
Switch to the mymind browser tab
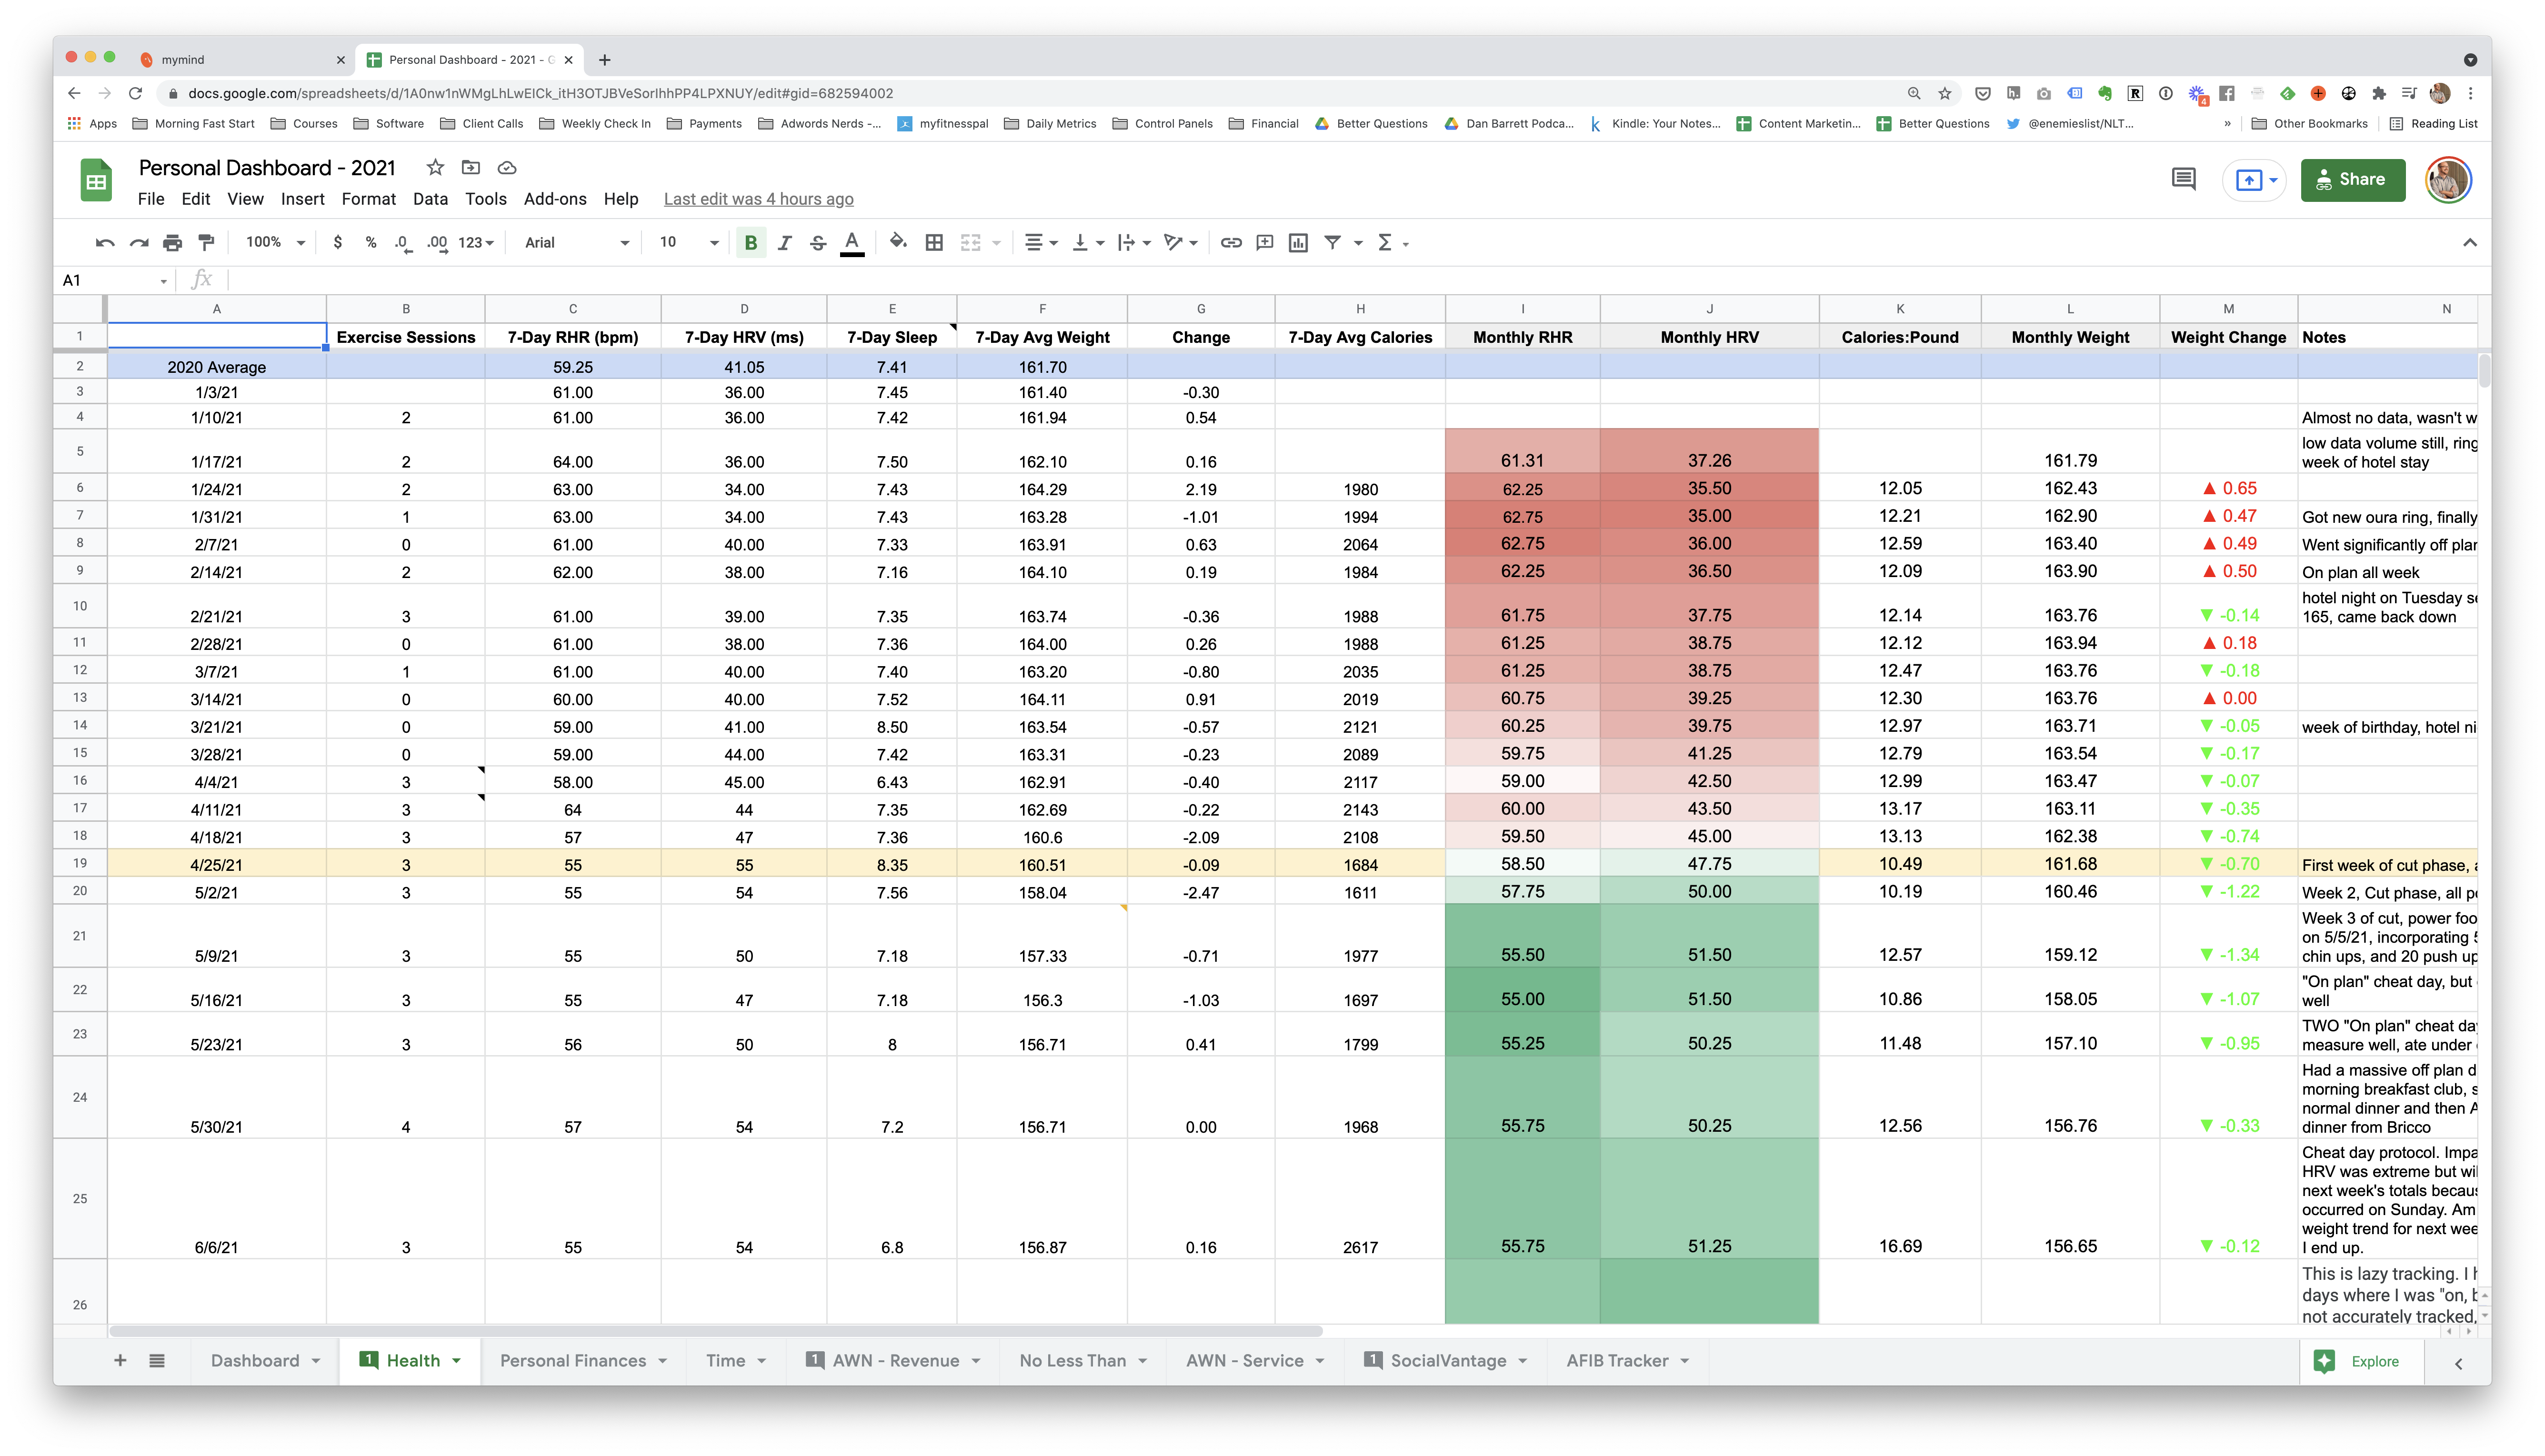[243, 60]
